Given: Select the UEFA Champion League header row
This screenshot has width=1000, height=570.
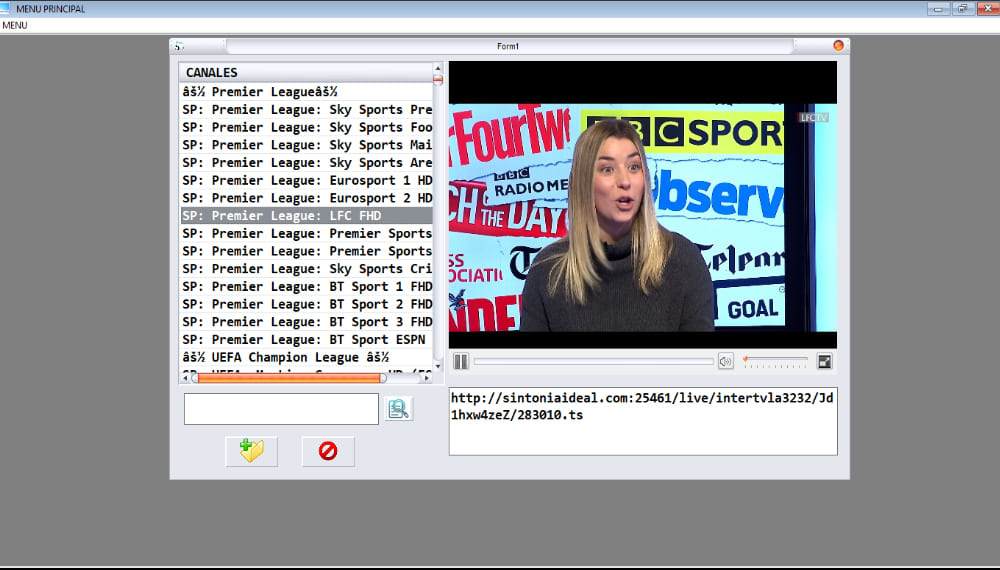Looking at the screenshot, I should point(306,358).
